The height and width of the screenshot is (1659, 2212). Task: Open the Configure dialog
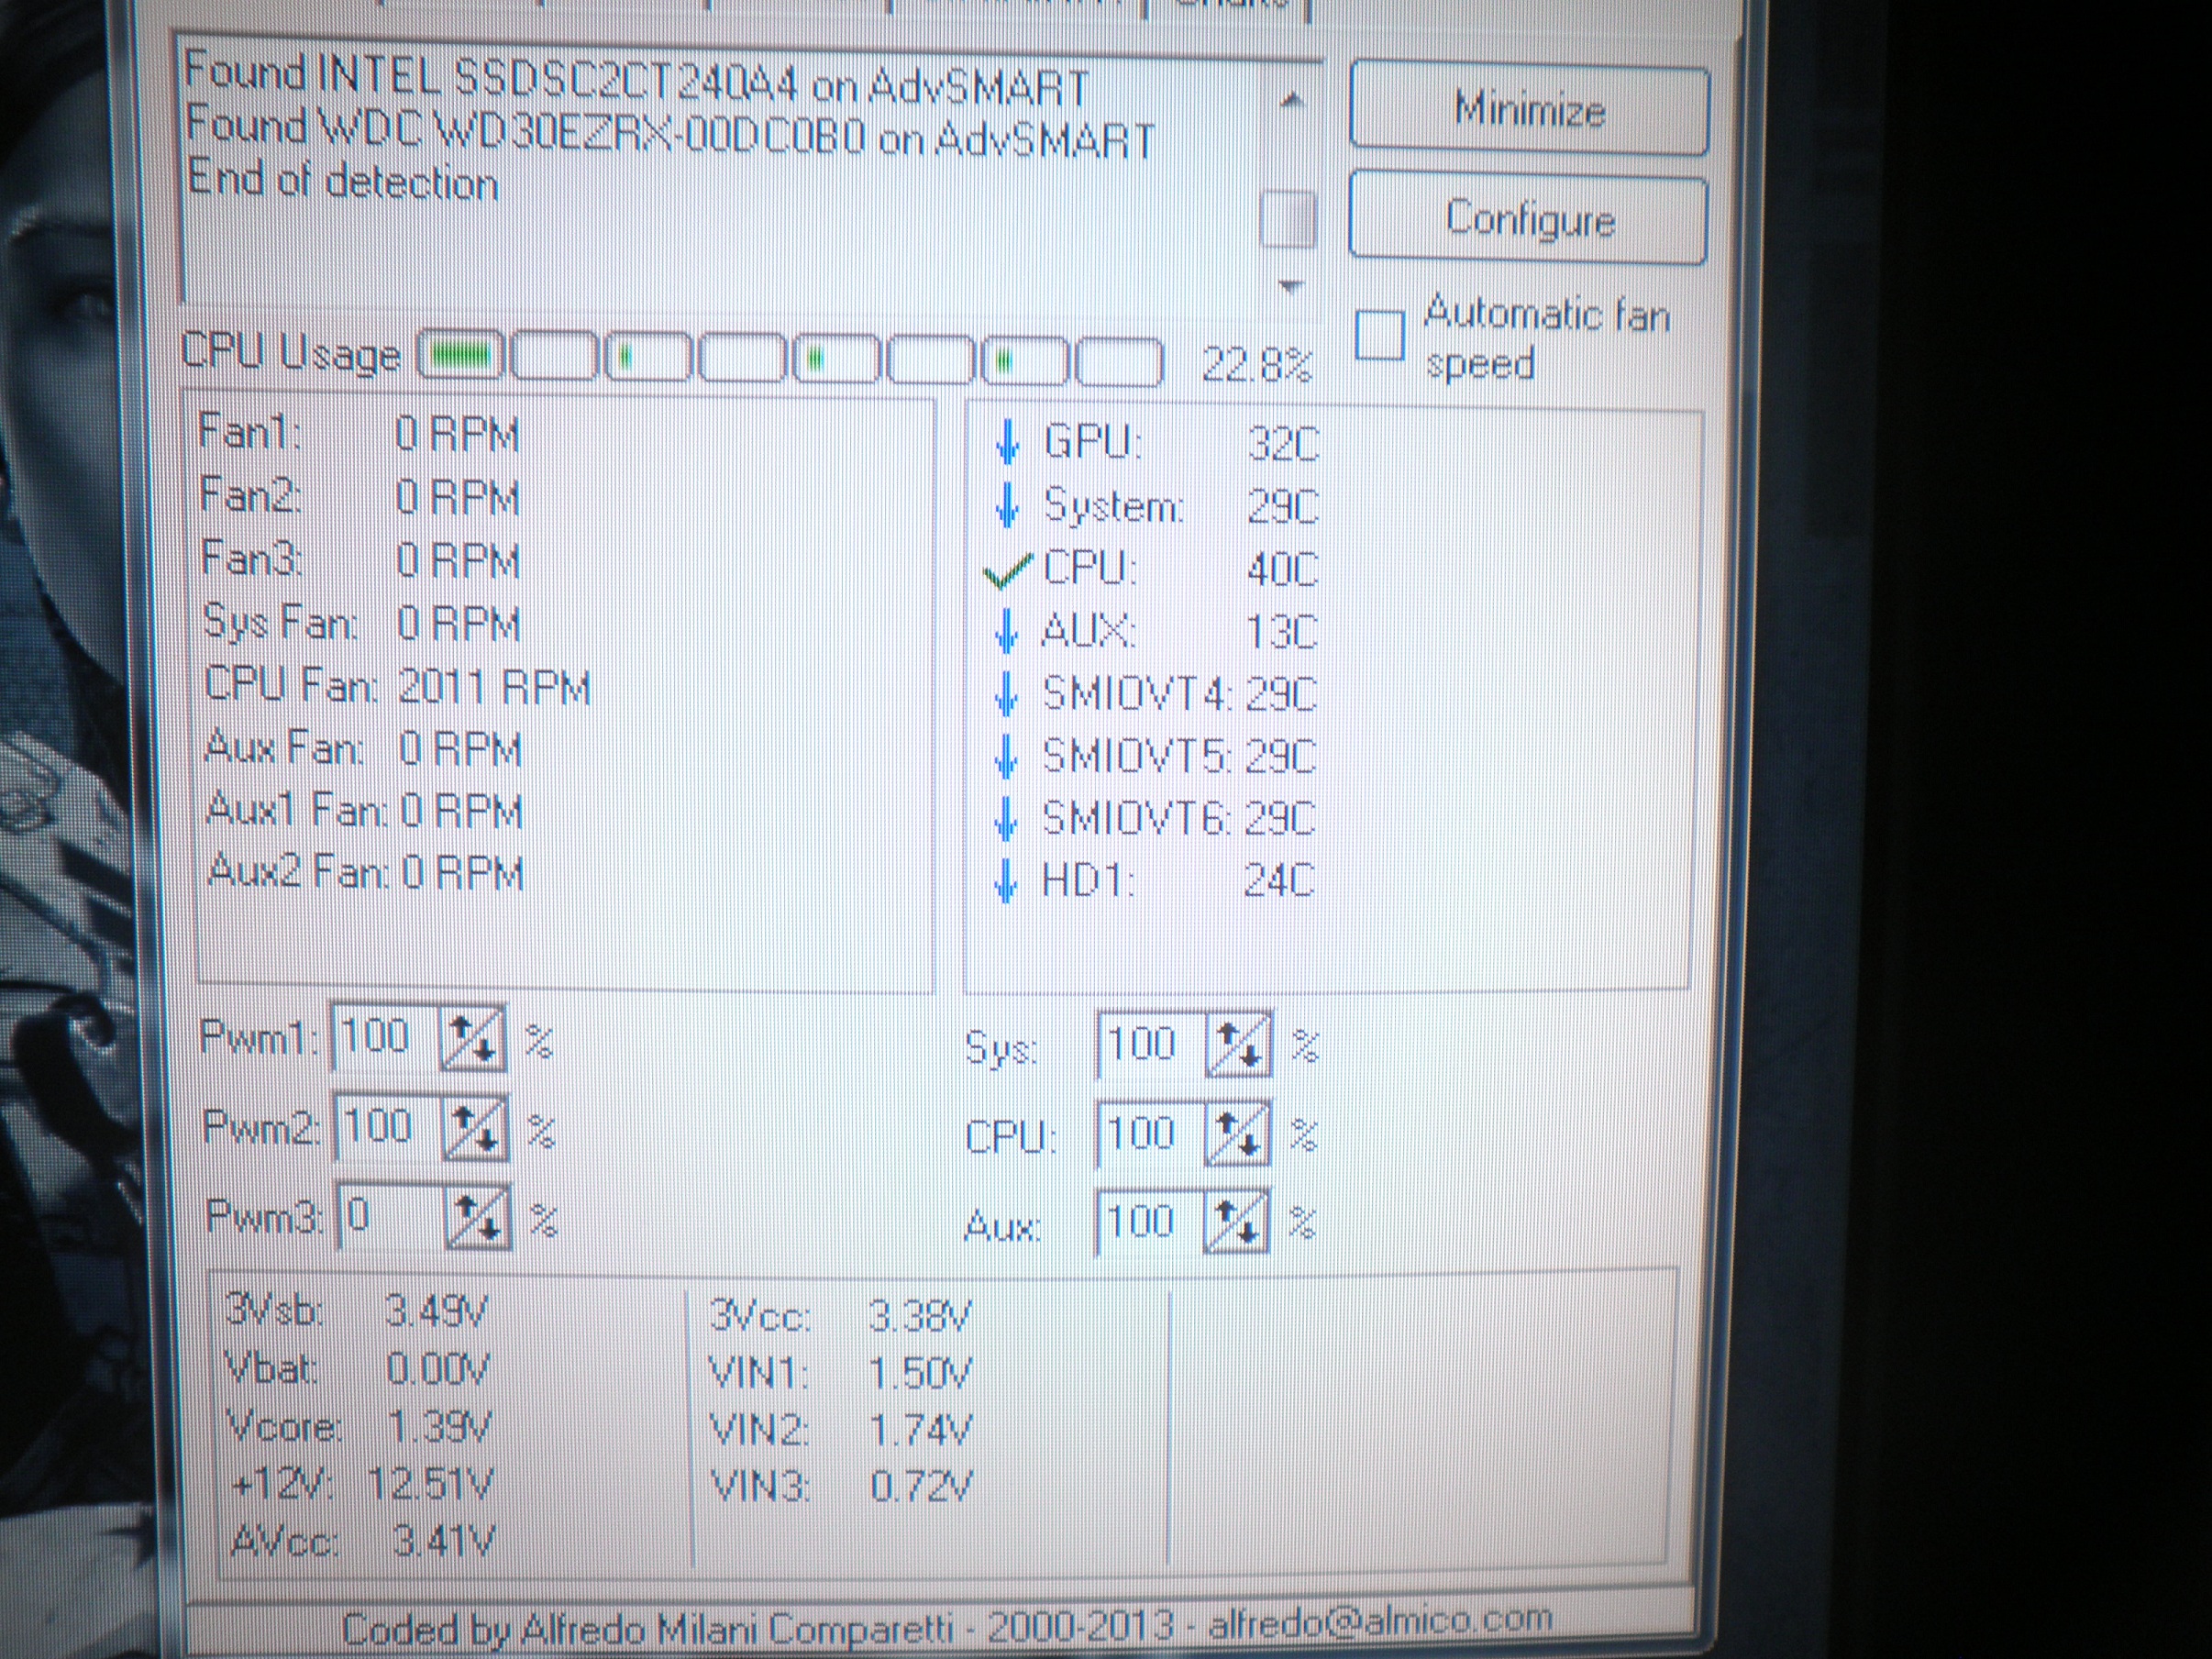pyautogui.click(x=1528, y=219)
